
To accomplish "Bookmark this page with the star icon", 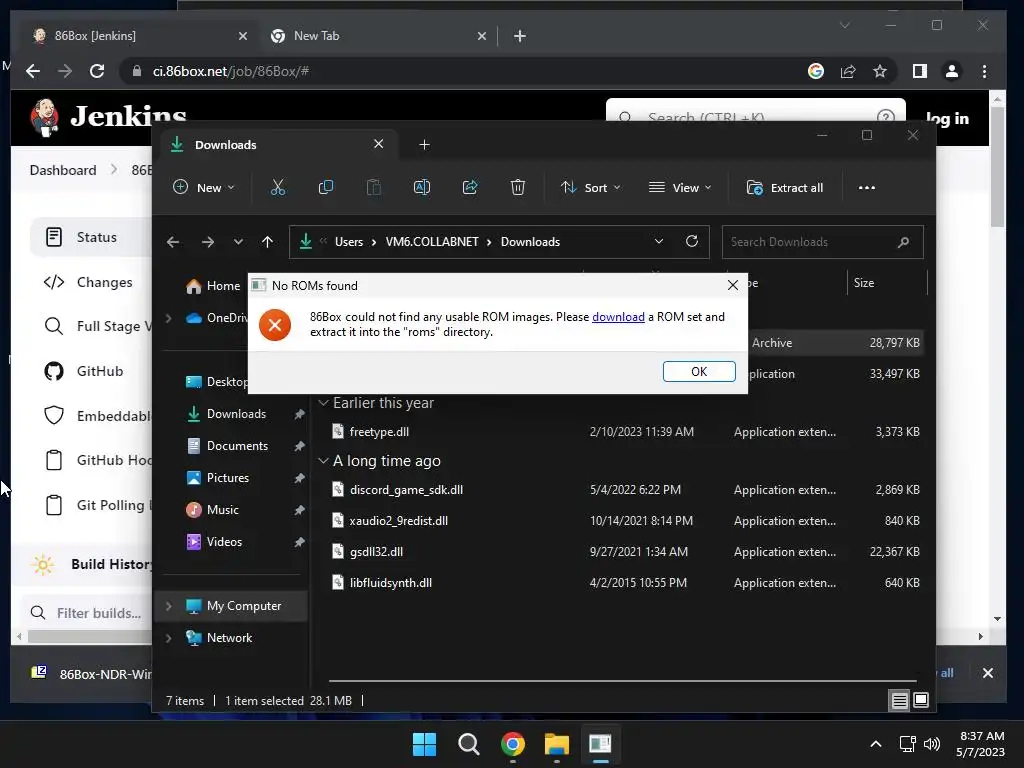I will click(x=880, y=71).
